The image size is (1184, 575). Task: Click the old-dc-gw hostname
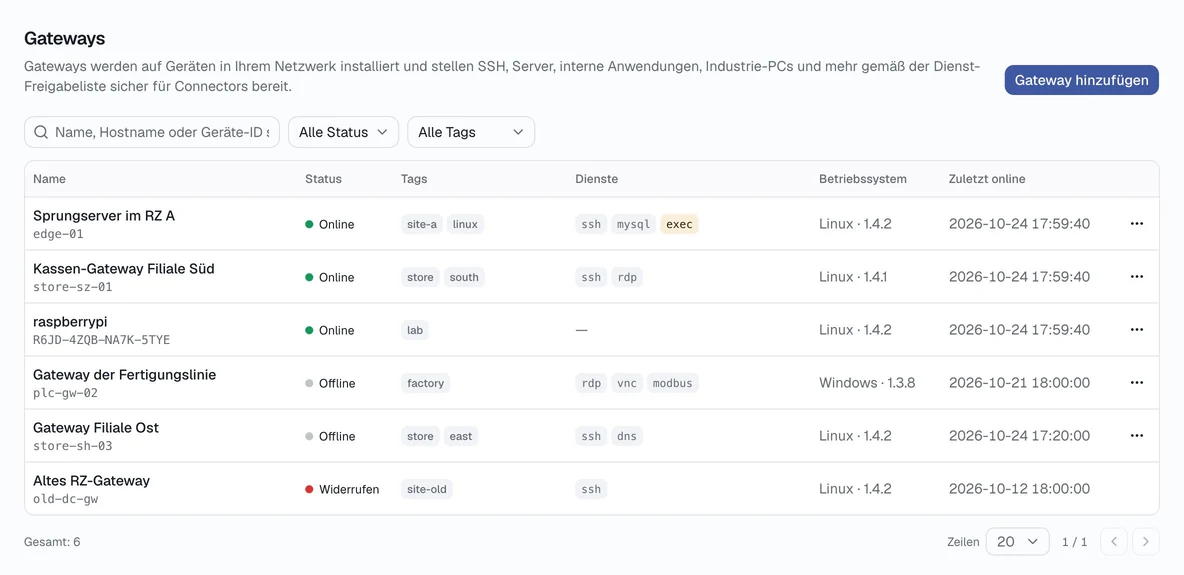pos(65,499)
